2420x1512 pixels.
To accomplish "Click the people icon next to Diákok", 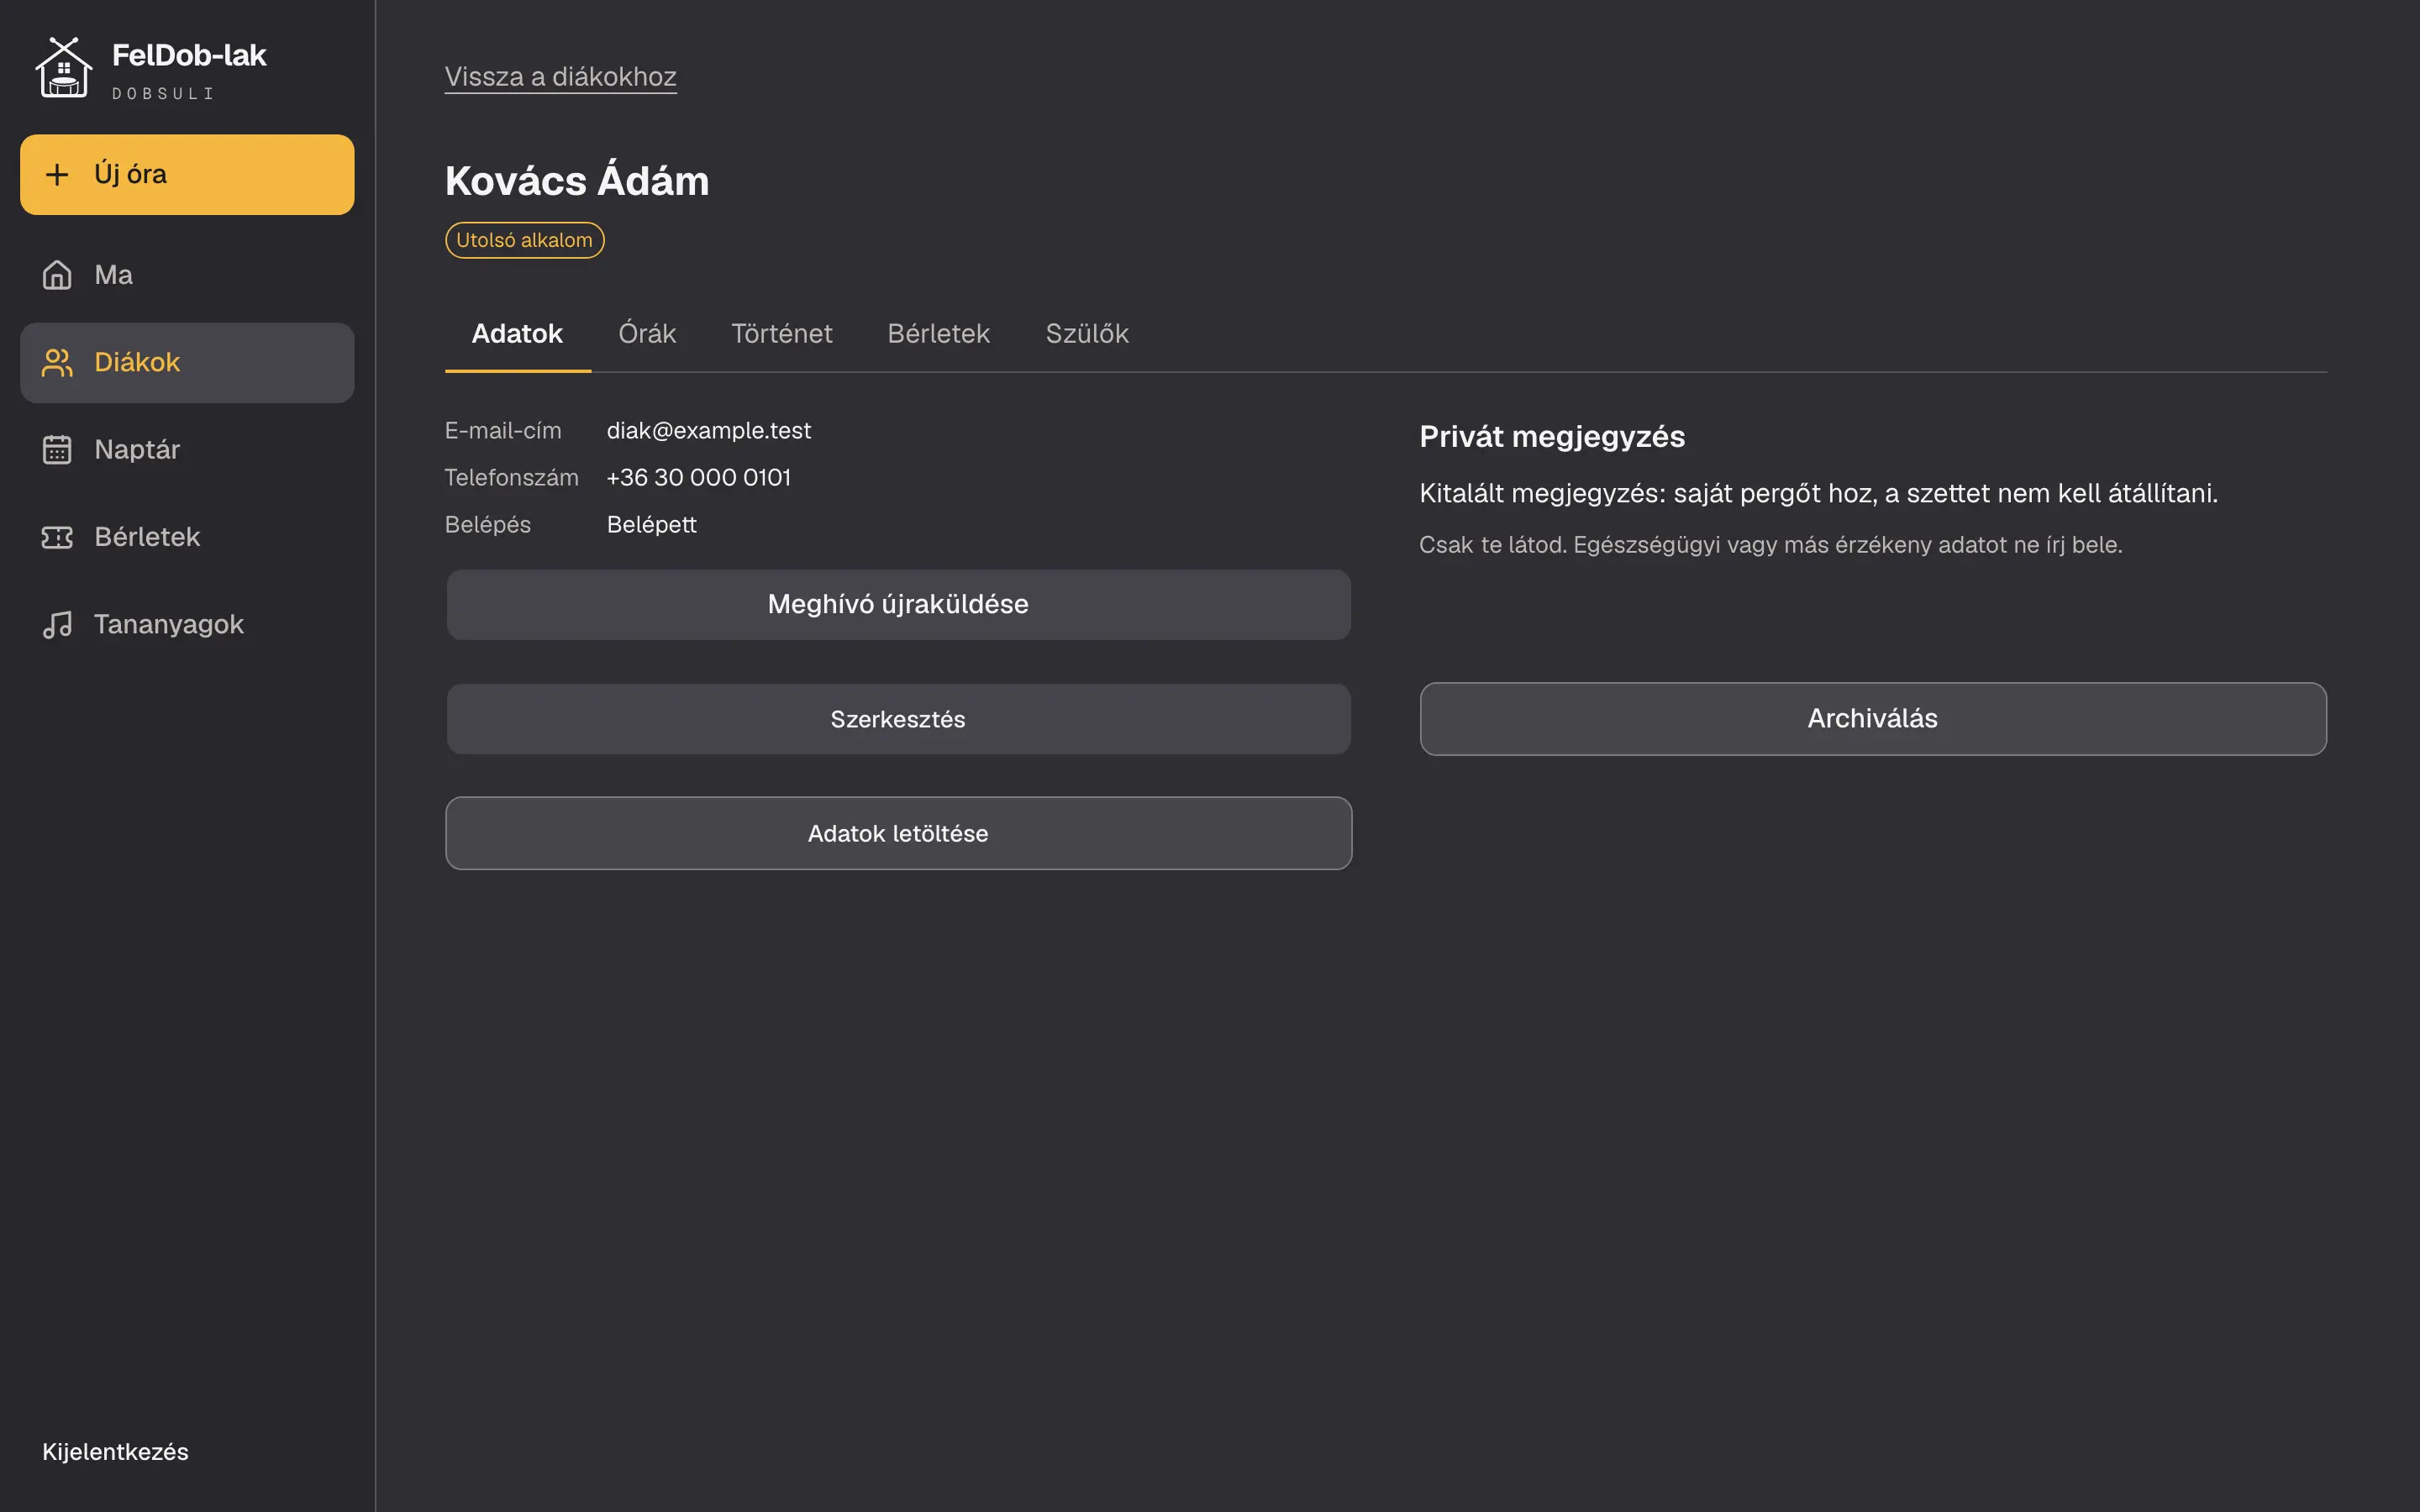I will [57, 363].
